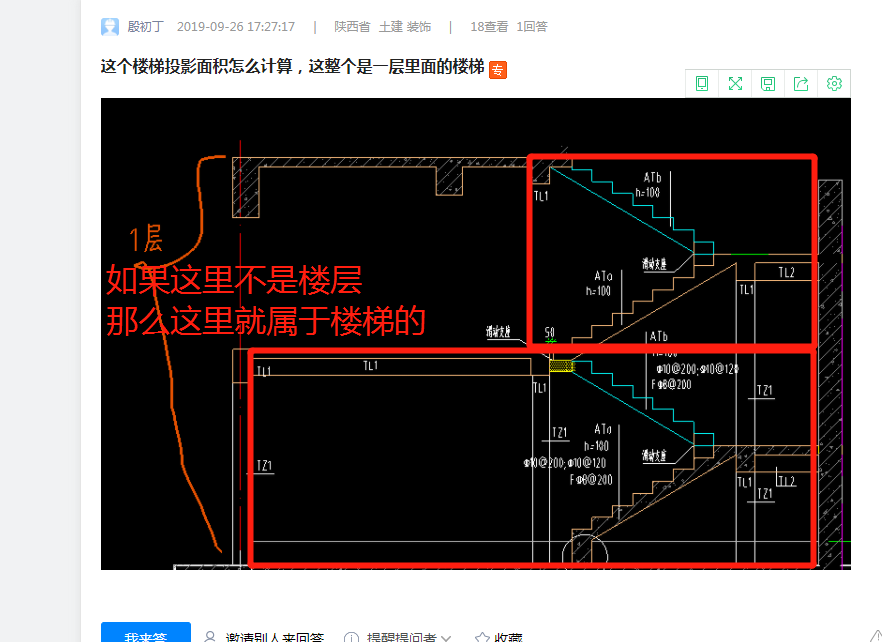Image resolution: width=882 pixels, height=642 pixels.
Task: Open image viewer settings gear
Action: 834,84
